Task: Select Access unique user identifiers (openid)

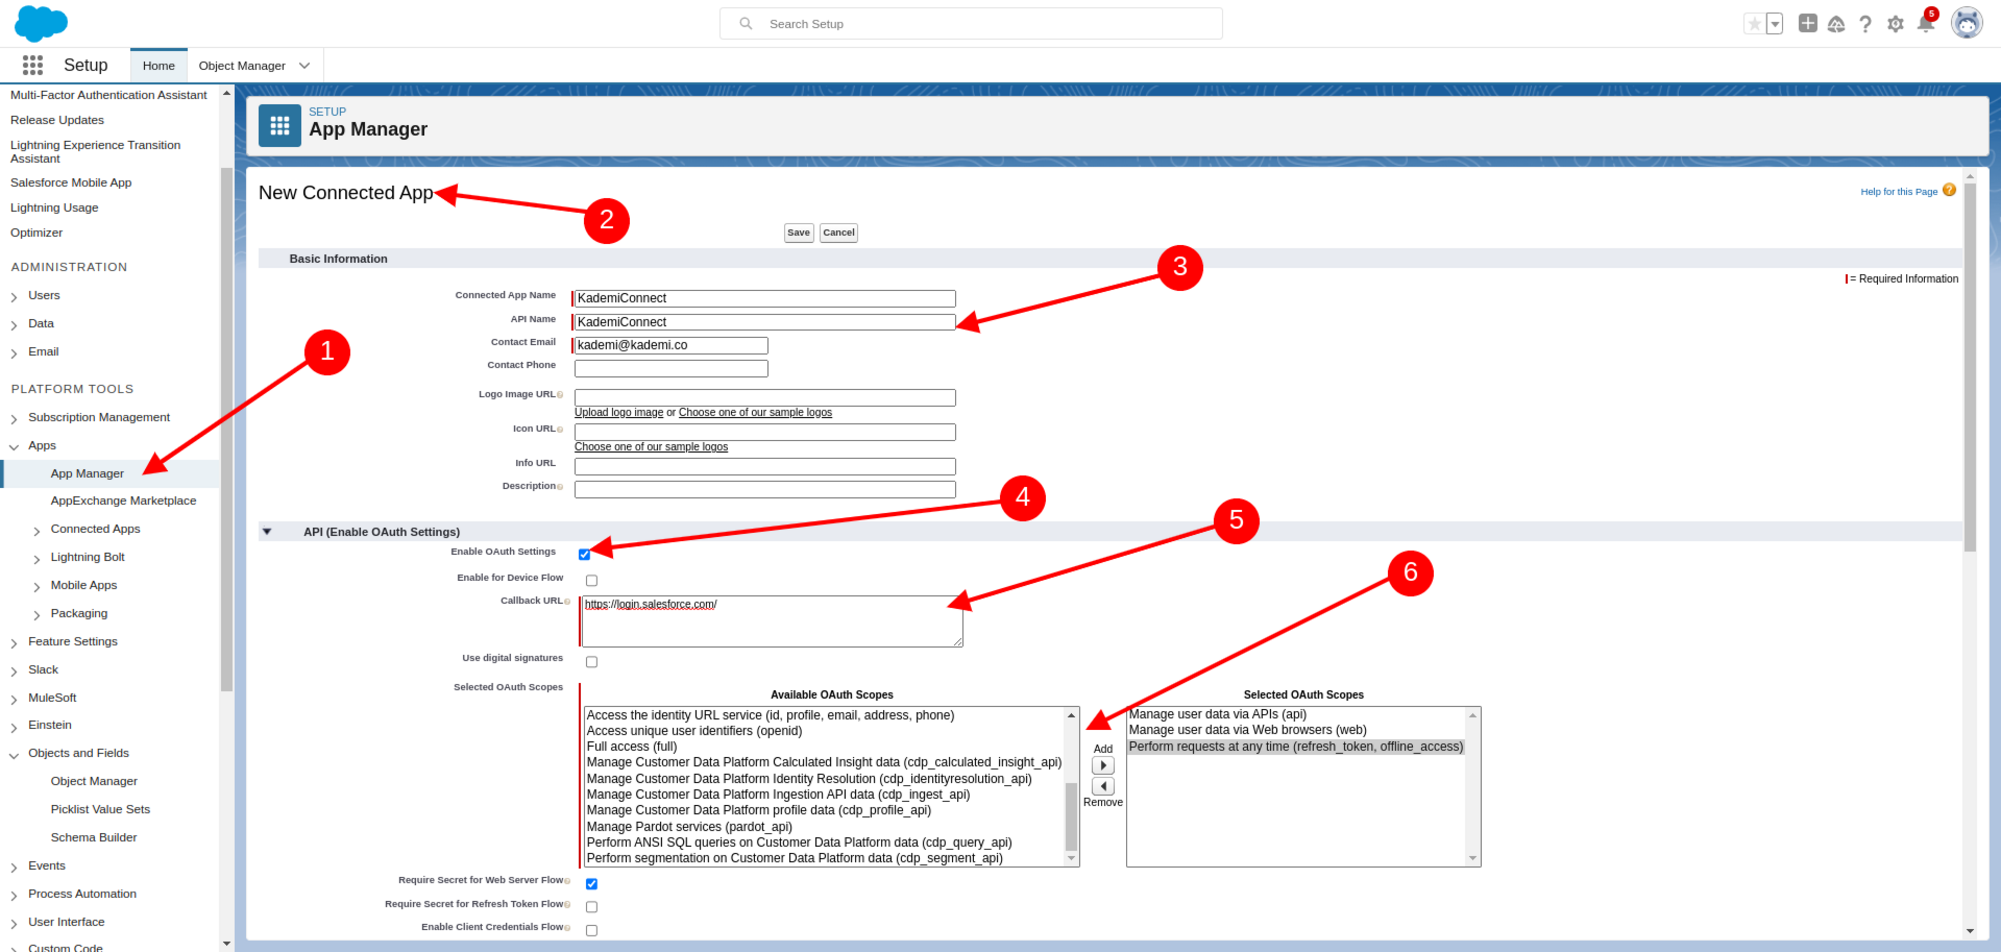Action: pos(694,731)
